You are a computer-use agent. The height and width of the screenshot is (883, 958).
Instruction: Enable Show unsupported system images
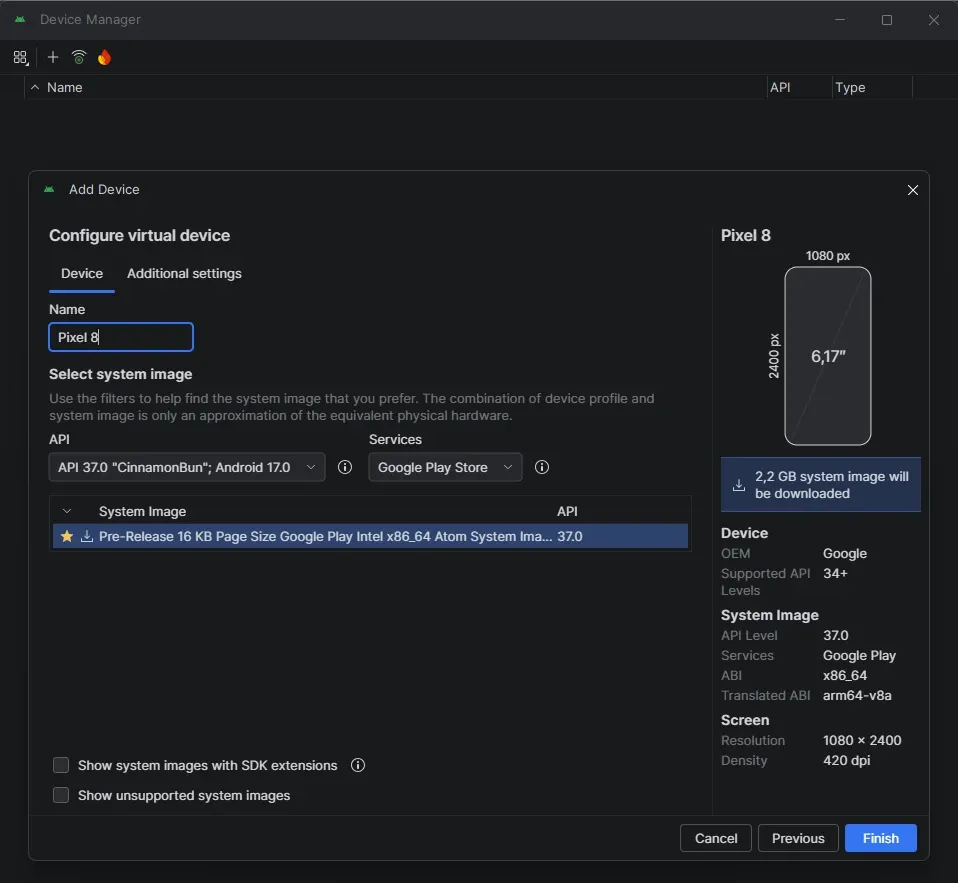[60, 795]
